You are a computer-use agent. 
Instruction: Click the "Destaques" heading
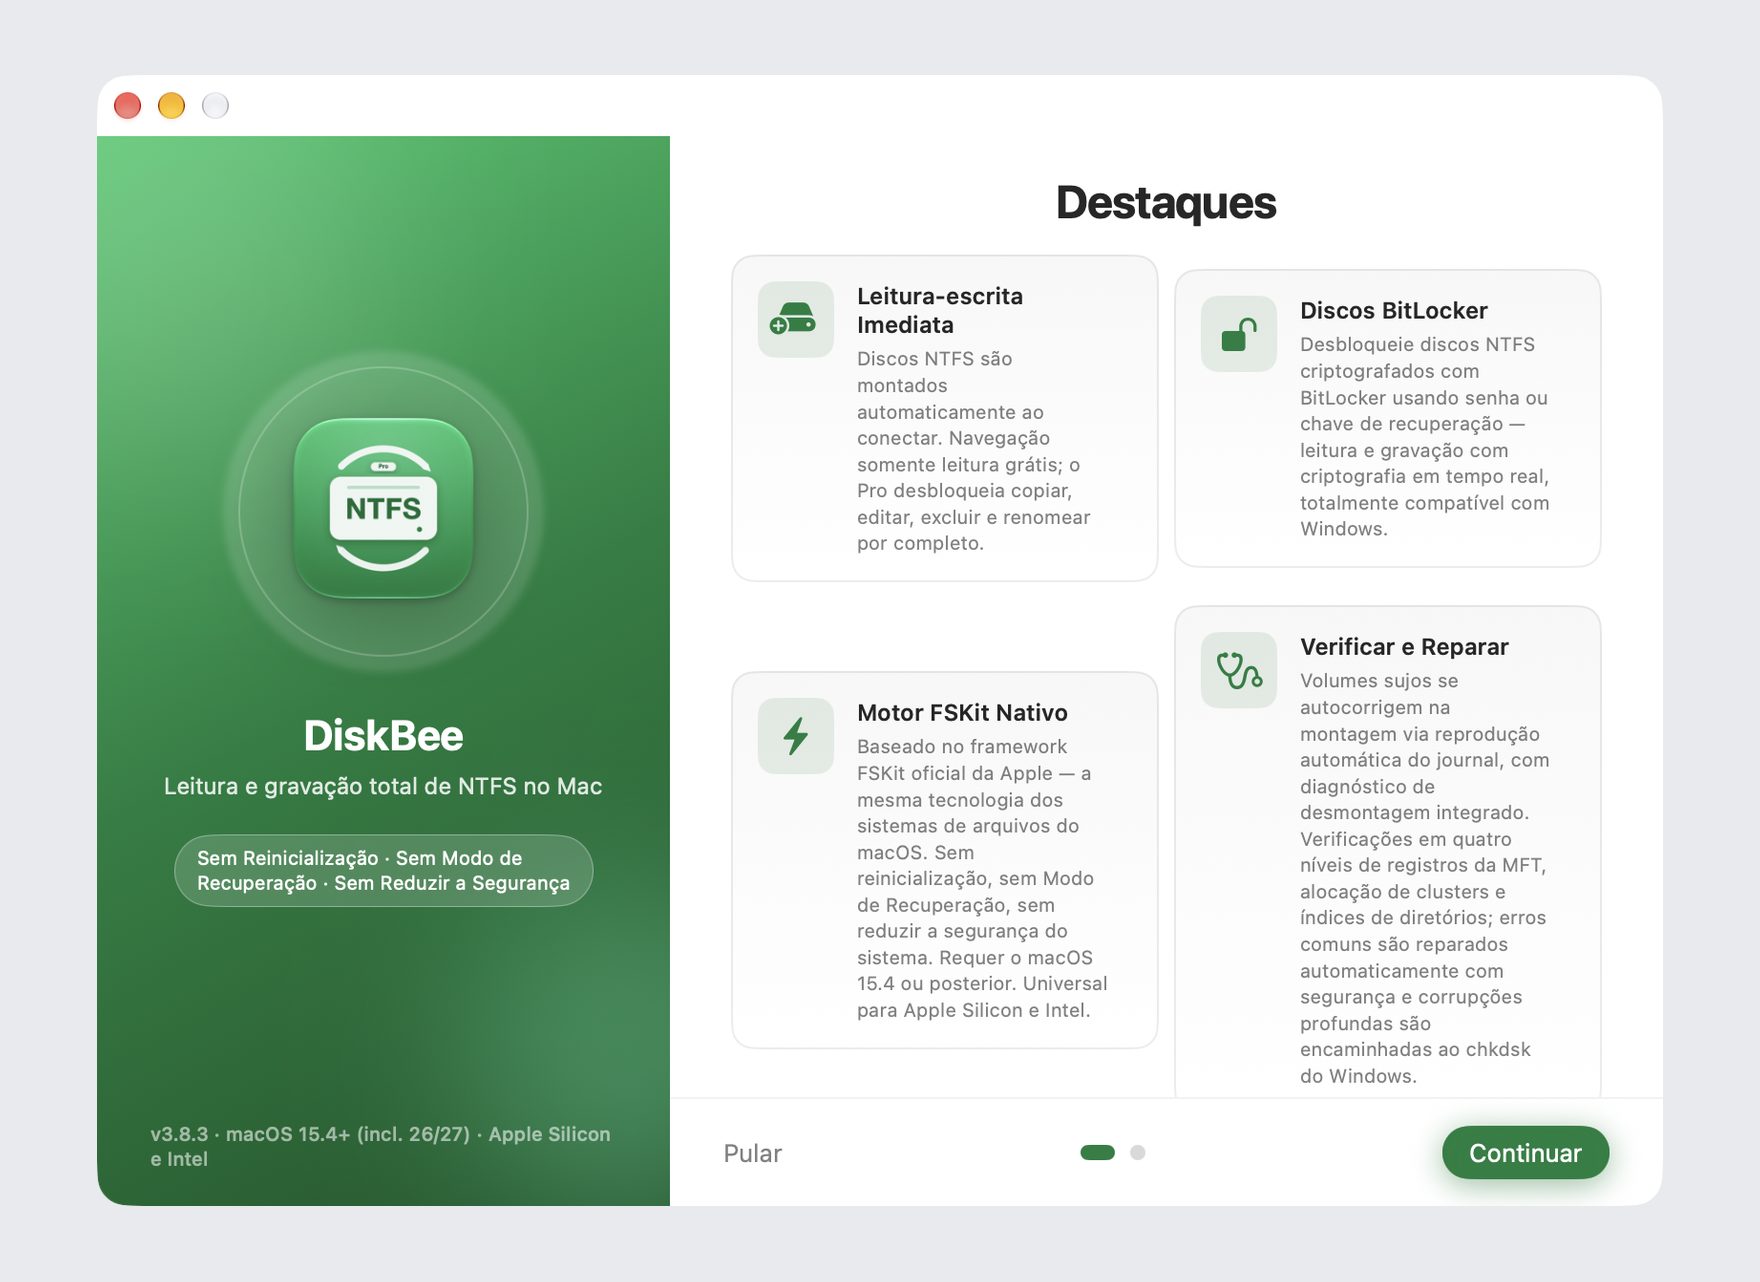click(x=1166, y=203)
